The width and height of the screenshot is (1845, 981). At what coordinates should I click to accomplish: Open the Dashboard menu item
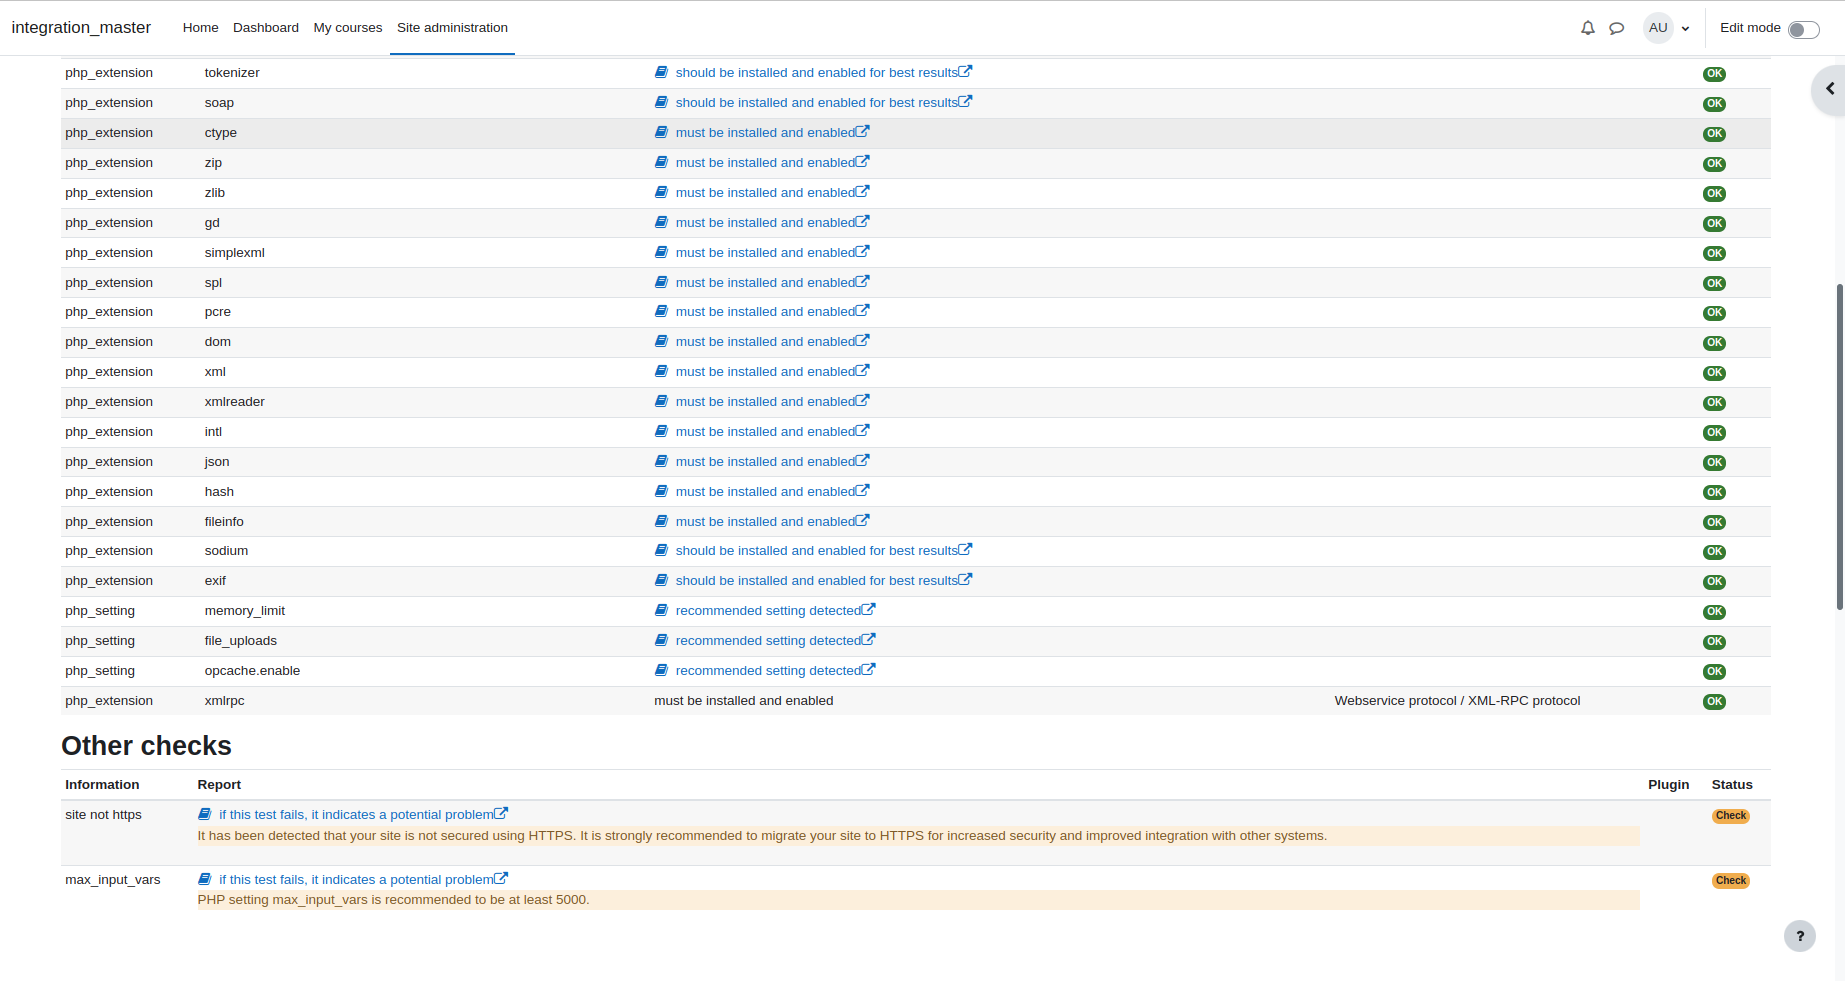[266, 28]
